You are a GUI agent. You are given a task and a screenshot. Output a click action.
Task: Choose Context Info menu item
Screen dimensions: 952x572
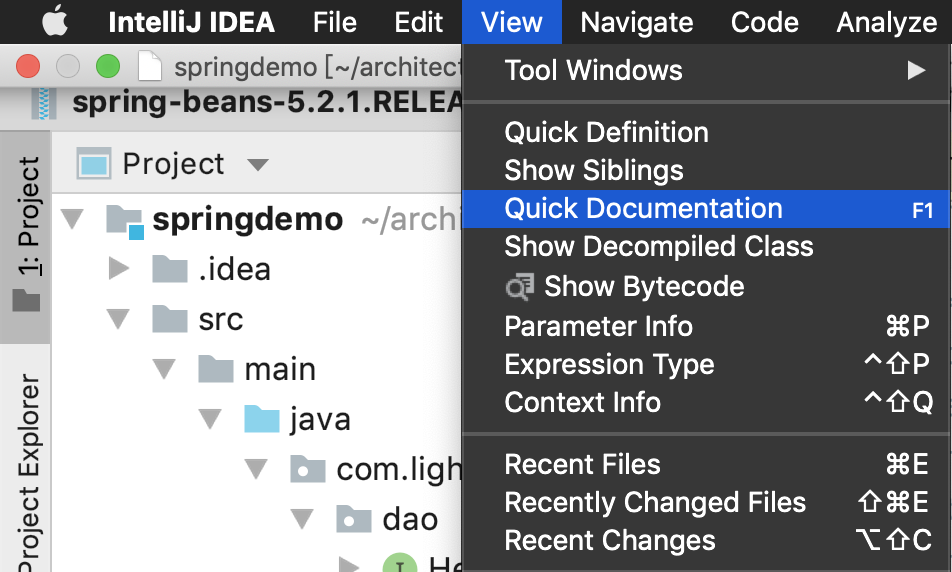706,402
